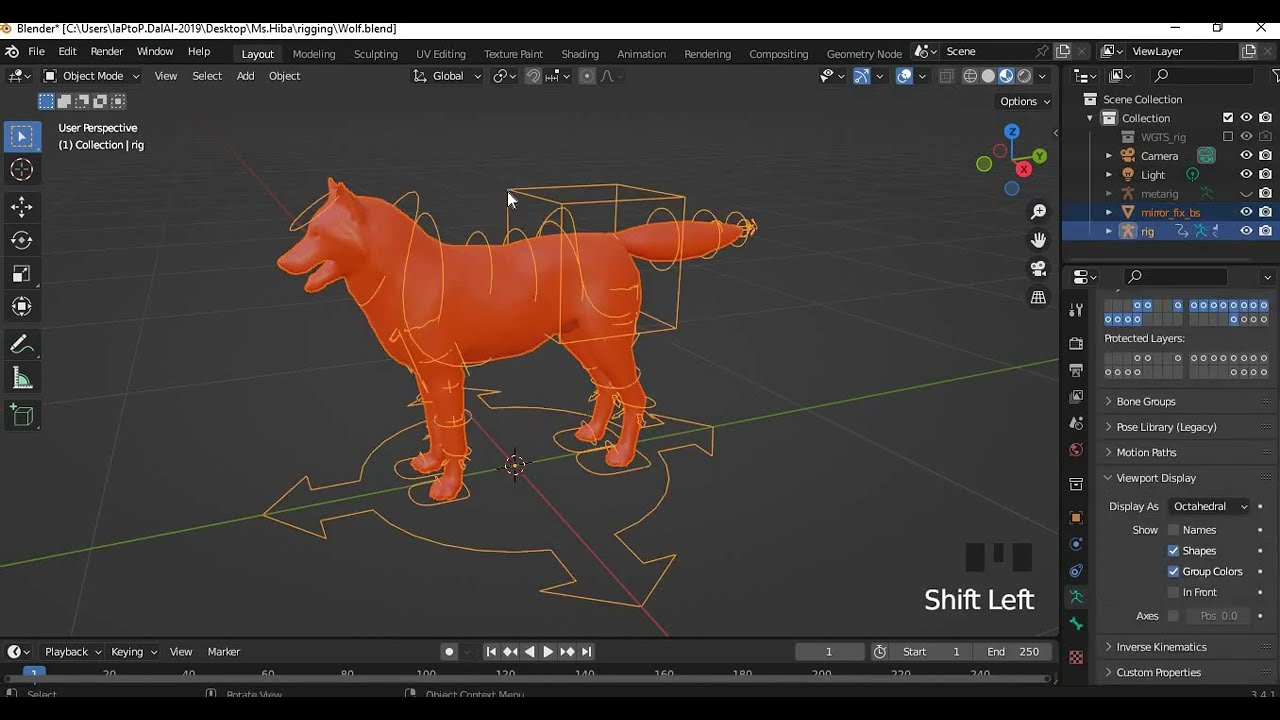
Task: Expand the Bone Groups panel
Action: tap(1146, 401)
